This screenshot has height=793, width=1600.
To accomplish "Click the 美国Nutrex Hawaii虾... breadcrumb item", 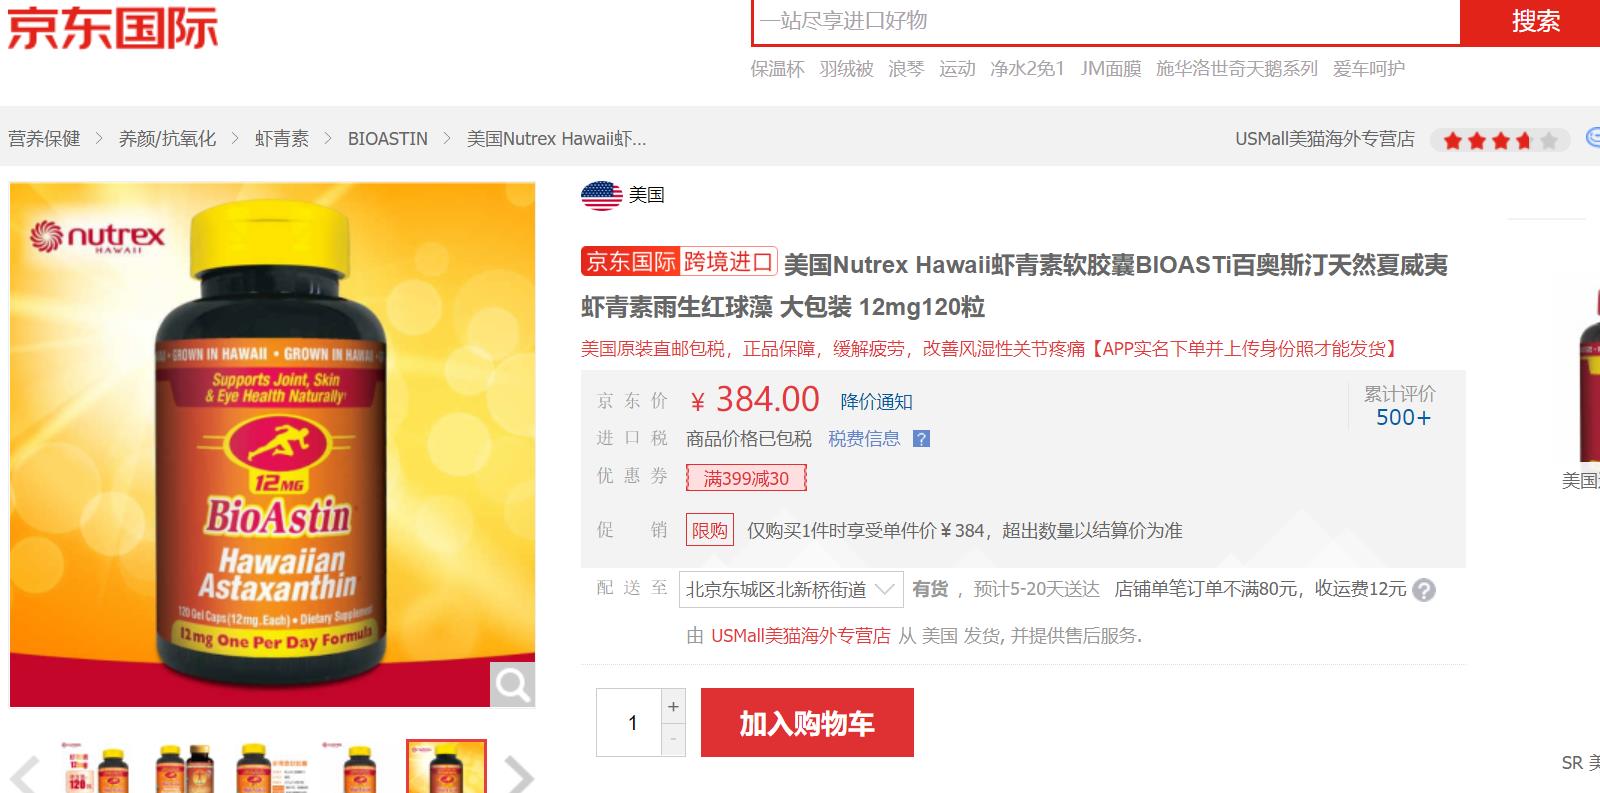I will (556, 139).
